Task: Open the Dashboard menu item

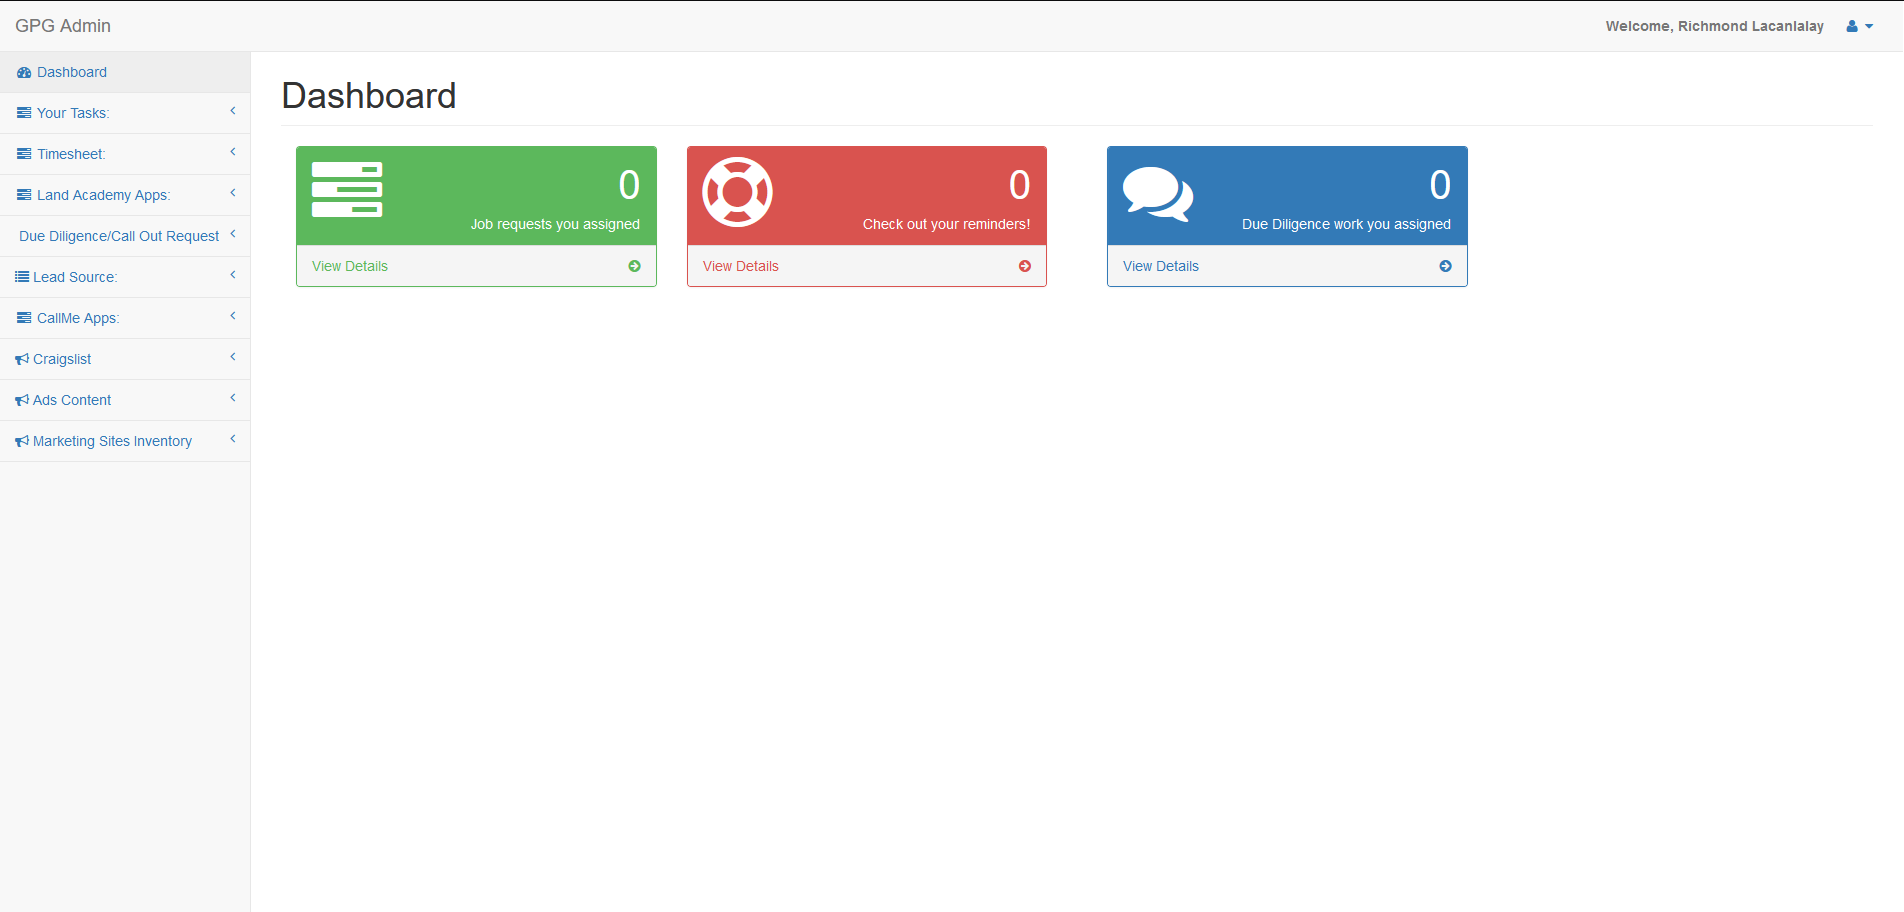Action: pyautogui.click(x=125, y=72)
